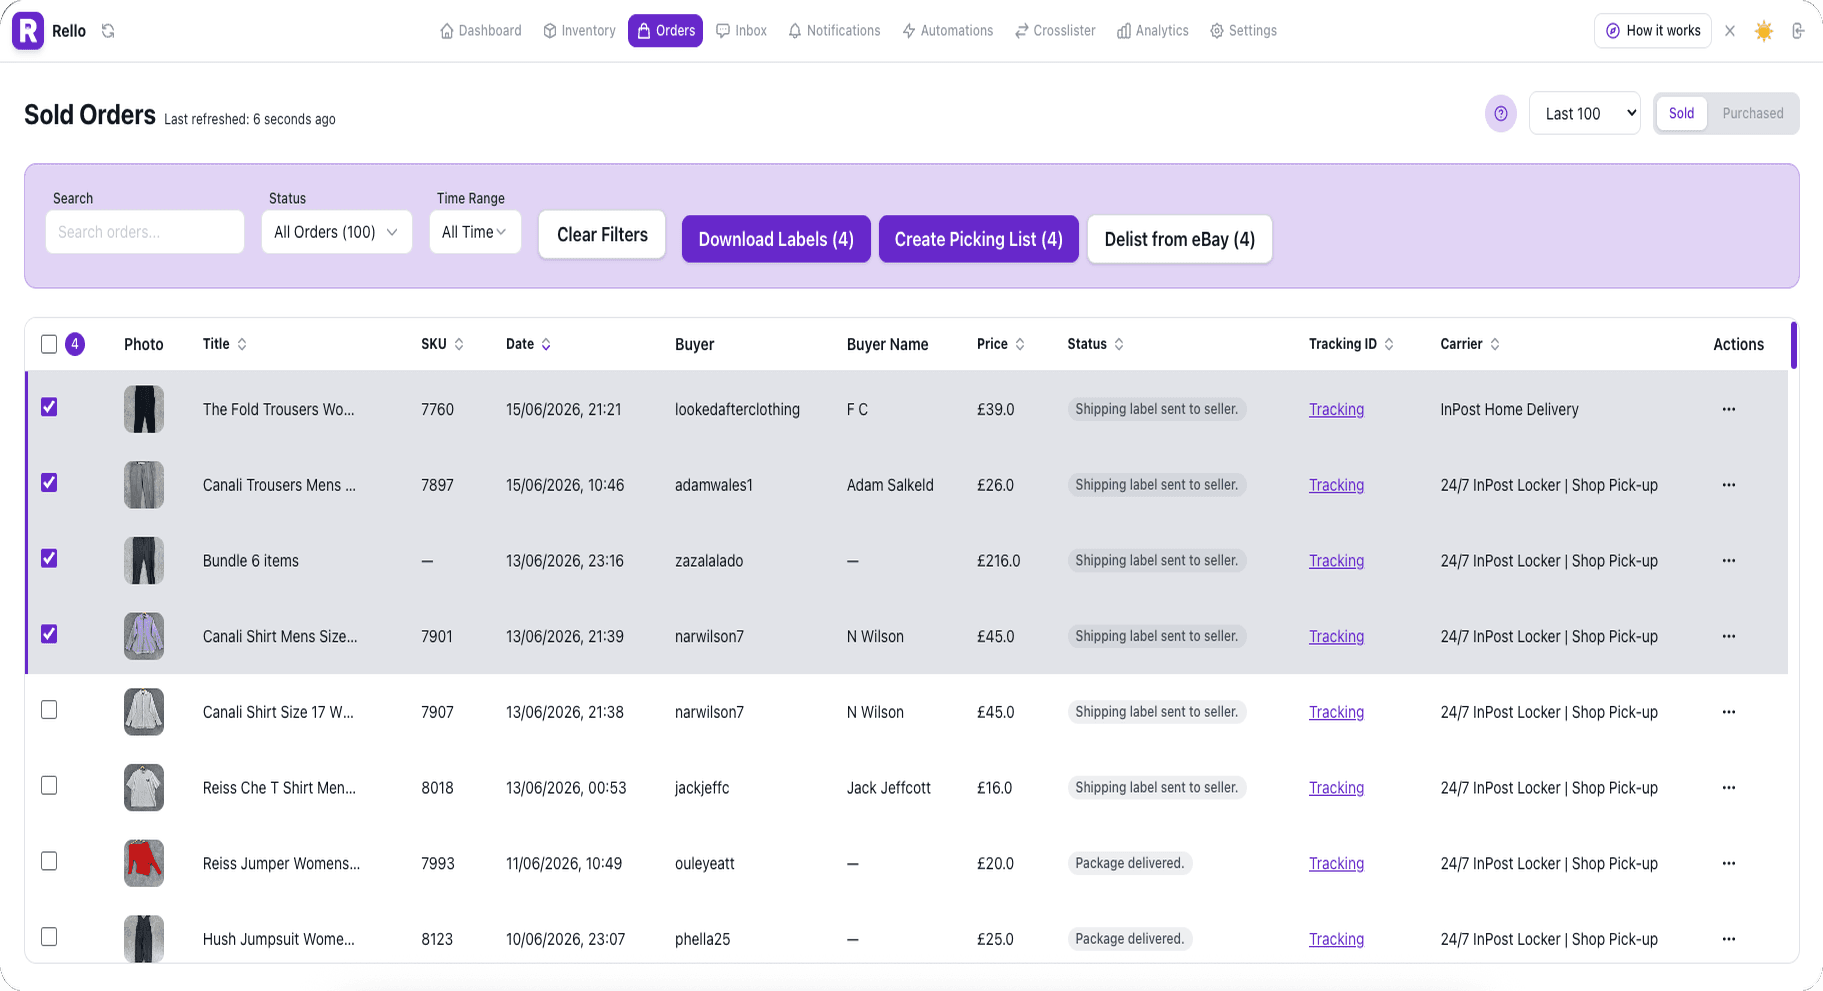Open Notifications in the top nav
This screenshot has height=991, width=1823.
835,31
